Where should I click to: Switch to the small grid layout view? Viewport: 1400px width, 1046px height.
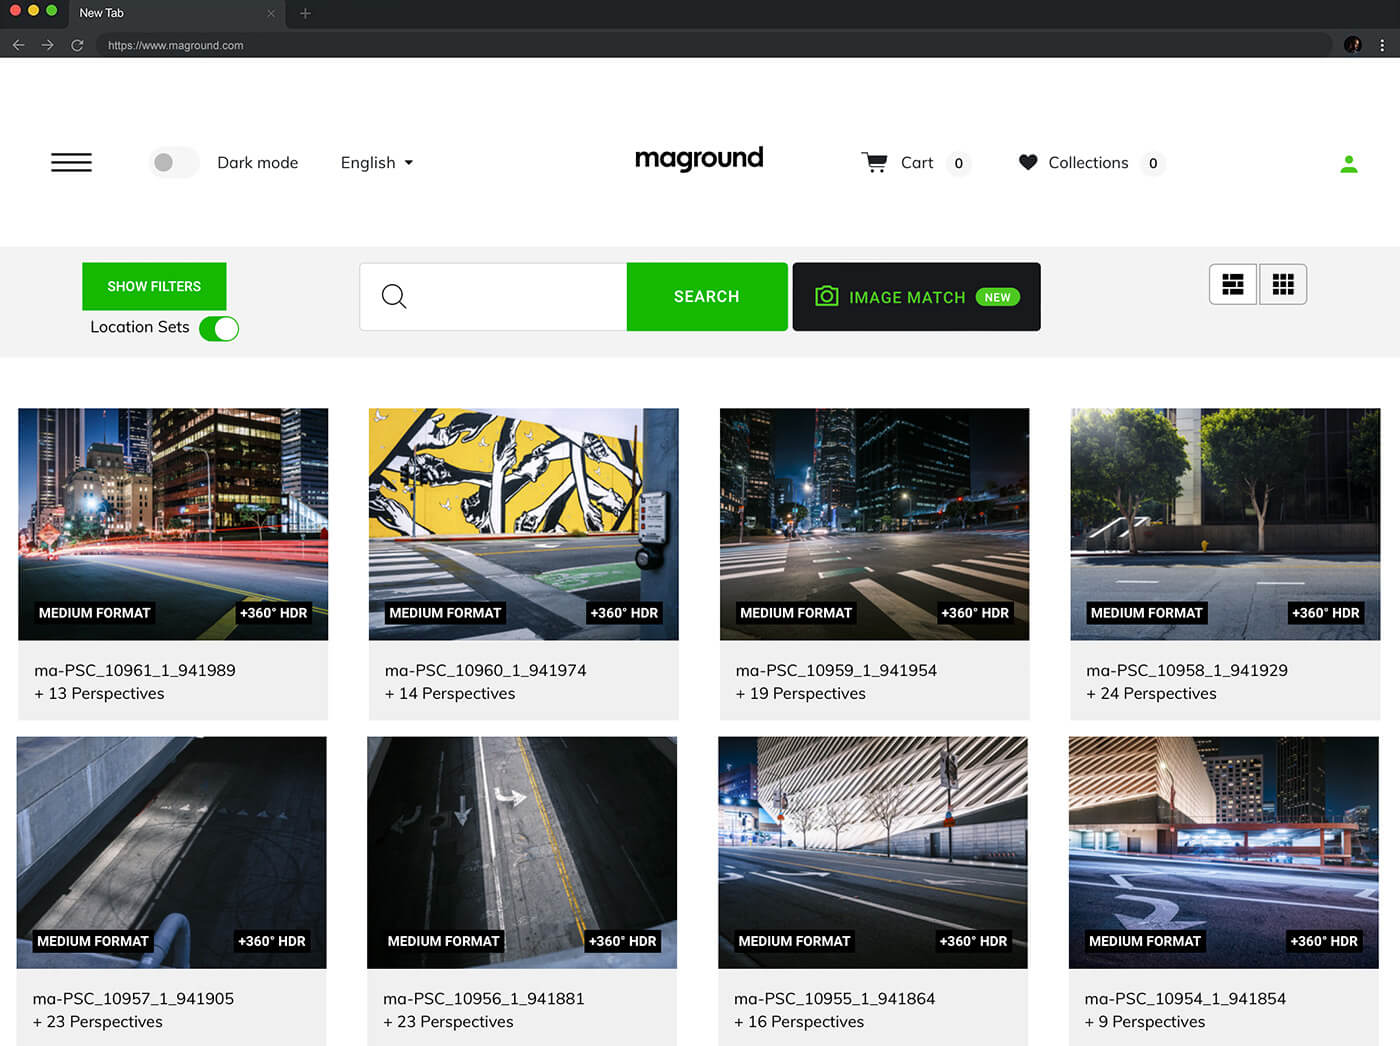[x=1283, y=285]
